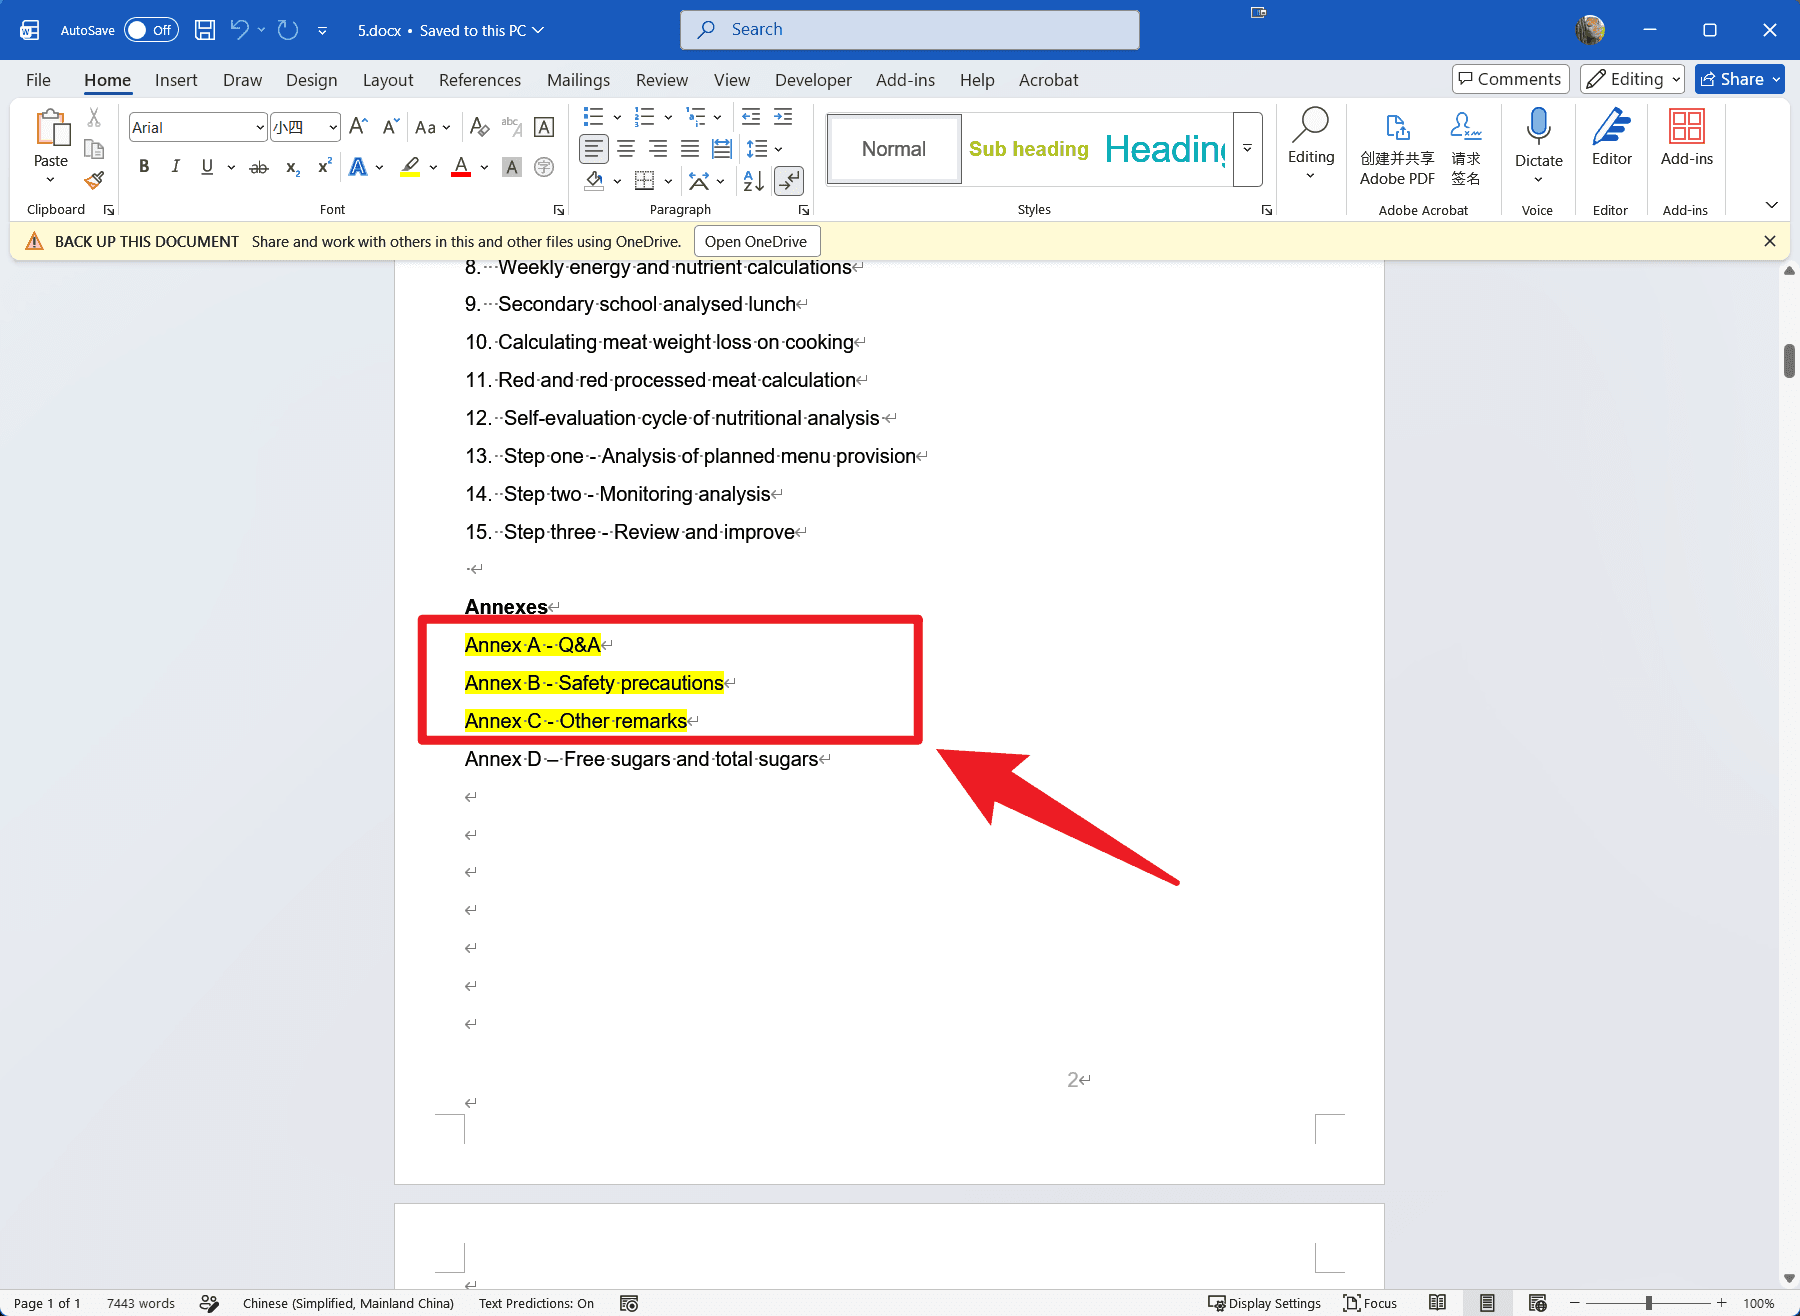This screenshot has height=1316, width=1800.
Task: Toggle Superscript formatting
Action: (x=324, y=167)
